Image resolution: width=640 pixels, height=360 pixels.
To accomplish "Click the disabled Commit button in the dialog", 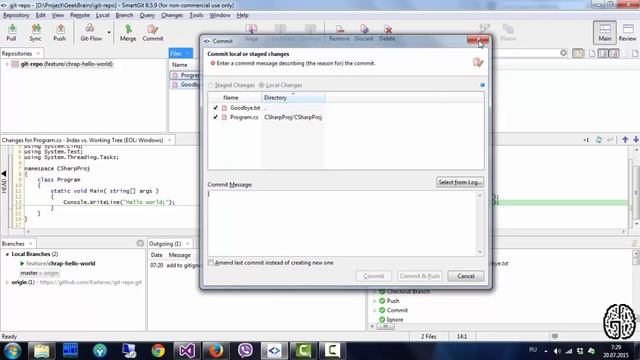I will 373,276.
